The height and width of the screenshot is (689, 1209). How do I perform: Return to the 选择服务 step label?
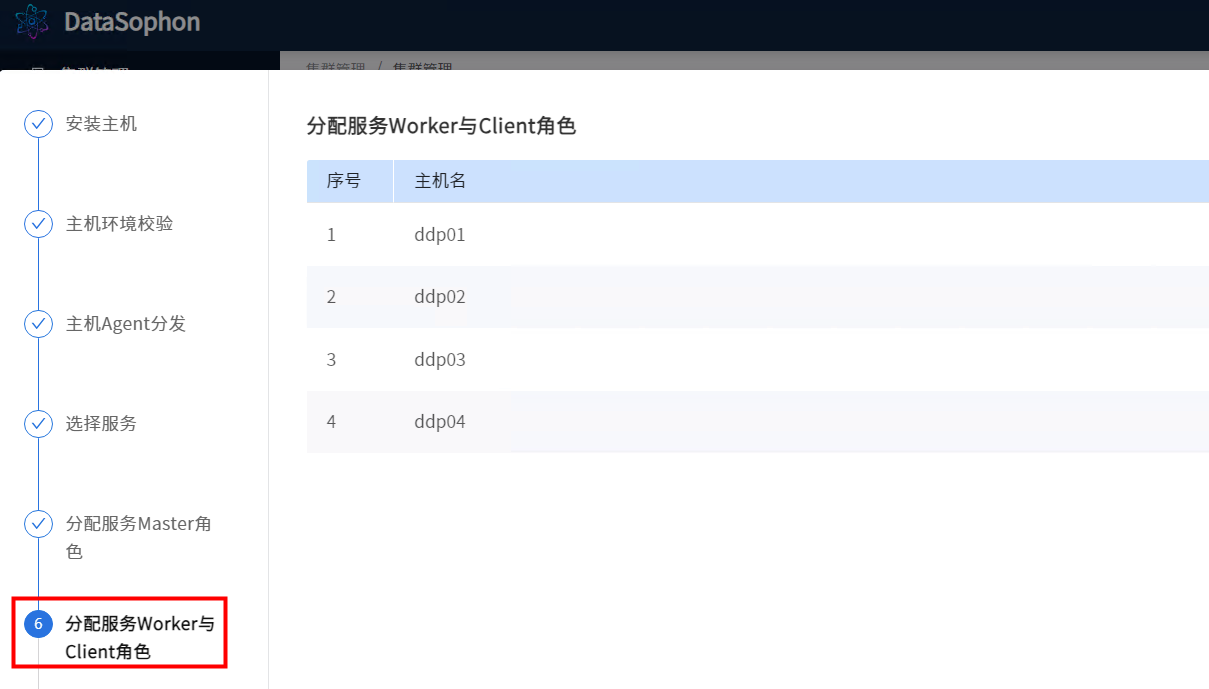101,424
